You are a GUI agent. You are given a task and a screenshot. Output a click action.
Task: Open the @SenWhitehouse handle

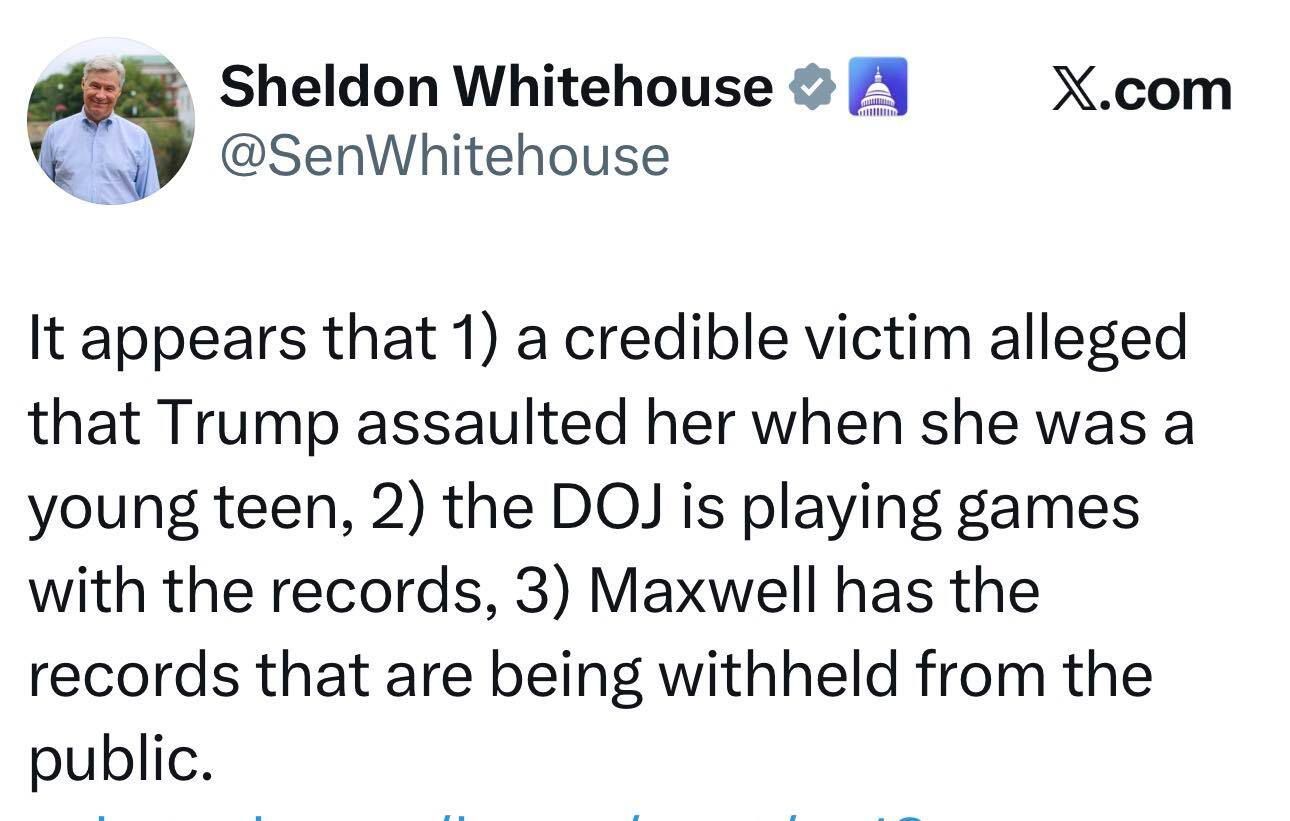tap(444, 157)
